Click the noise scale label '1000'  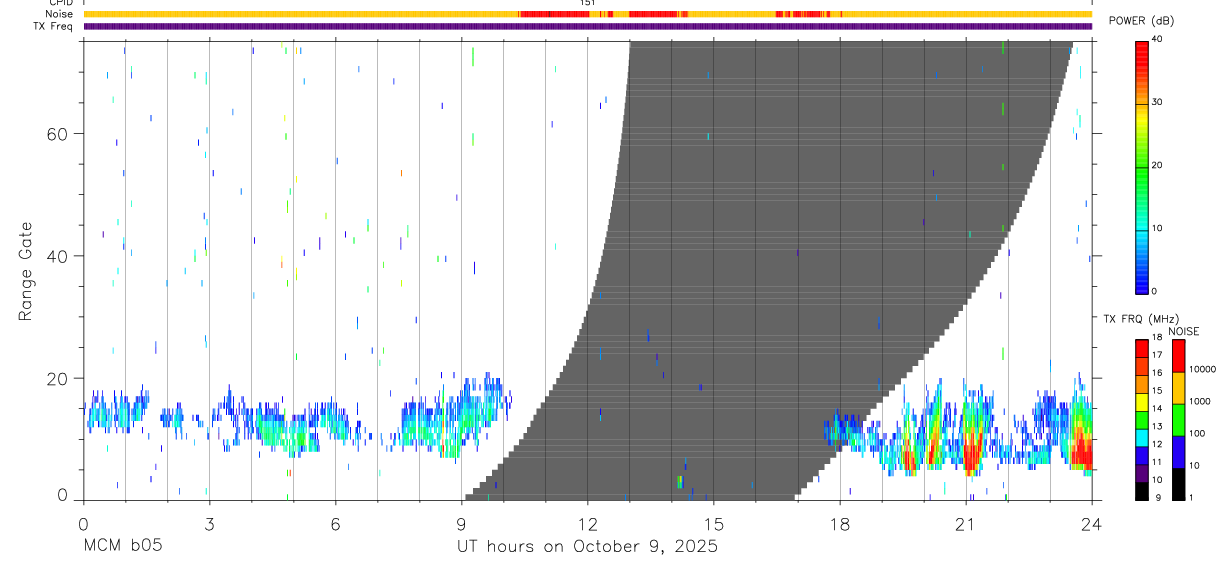click(1198, 401)
